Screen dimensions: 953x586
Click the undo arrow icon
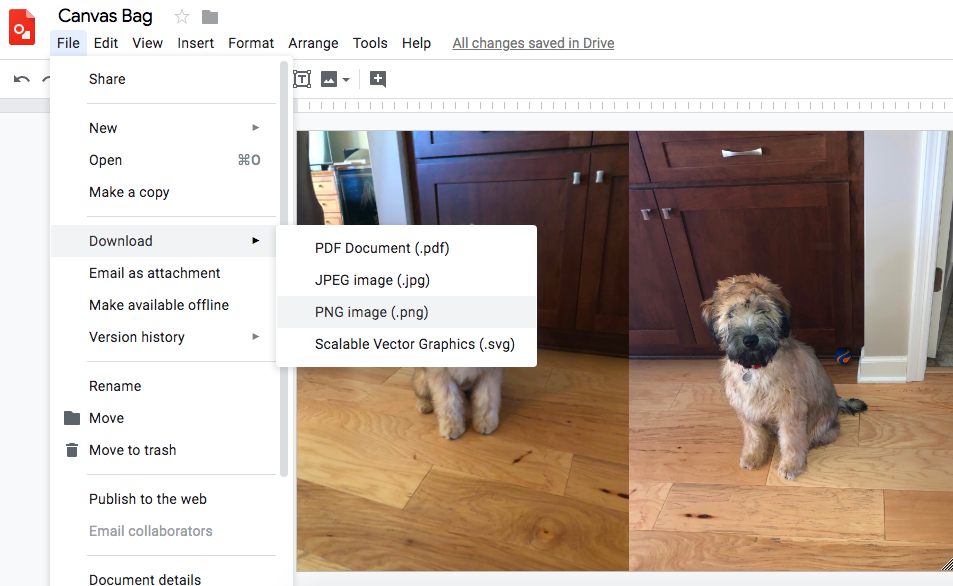[x=22, y=79]
